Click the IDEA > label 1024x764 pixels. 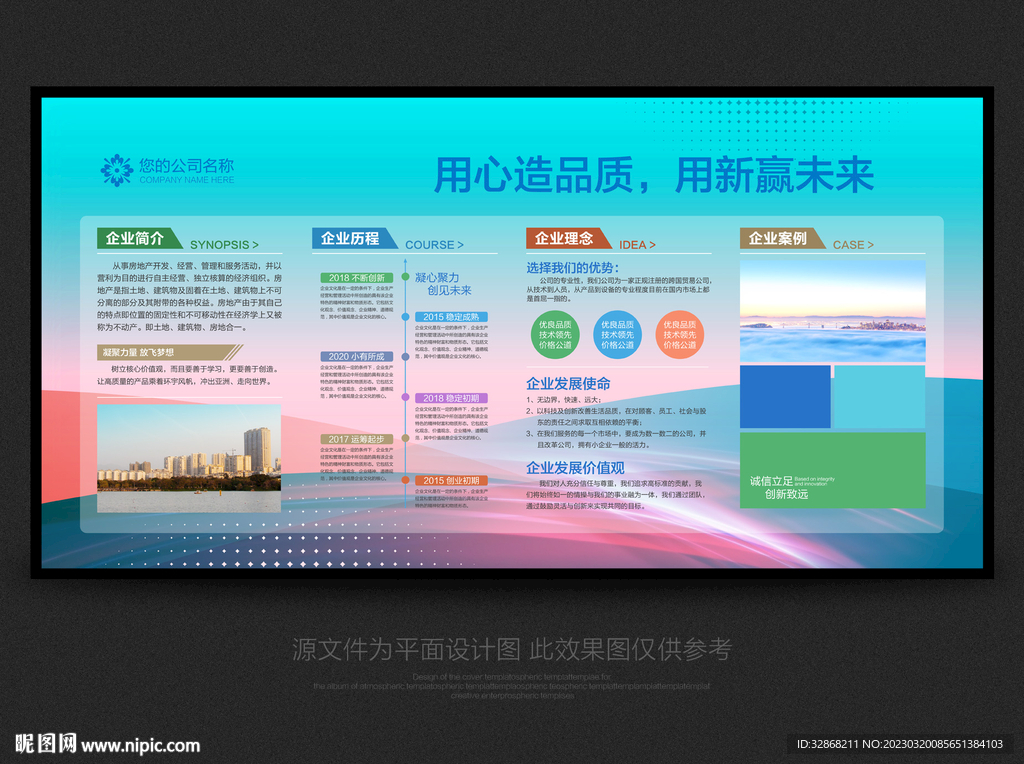coord(637,245)
